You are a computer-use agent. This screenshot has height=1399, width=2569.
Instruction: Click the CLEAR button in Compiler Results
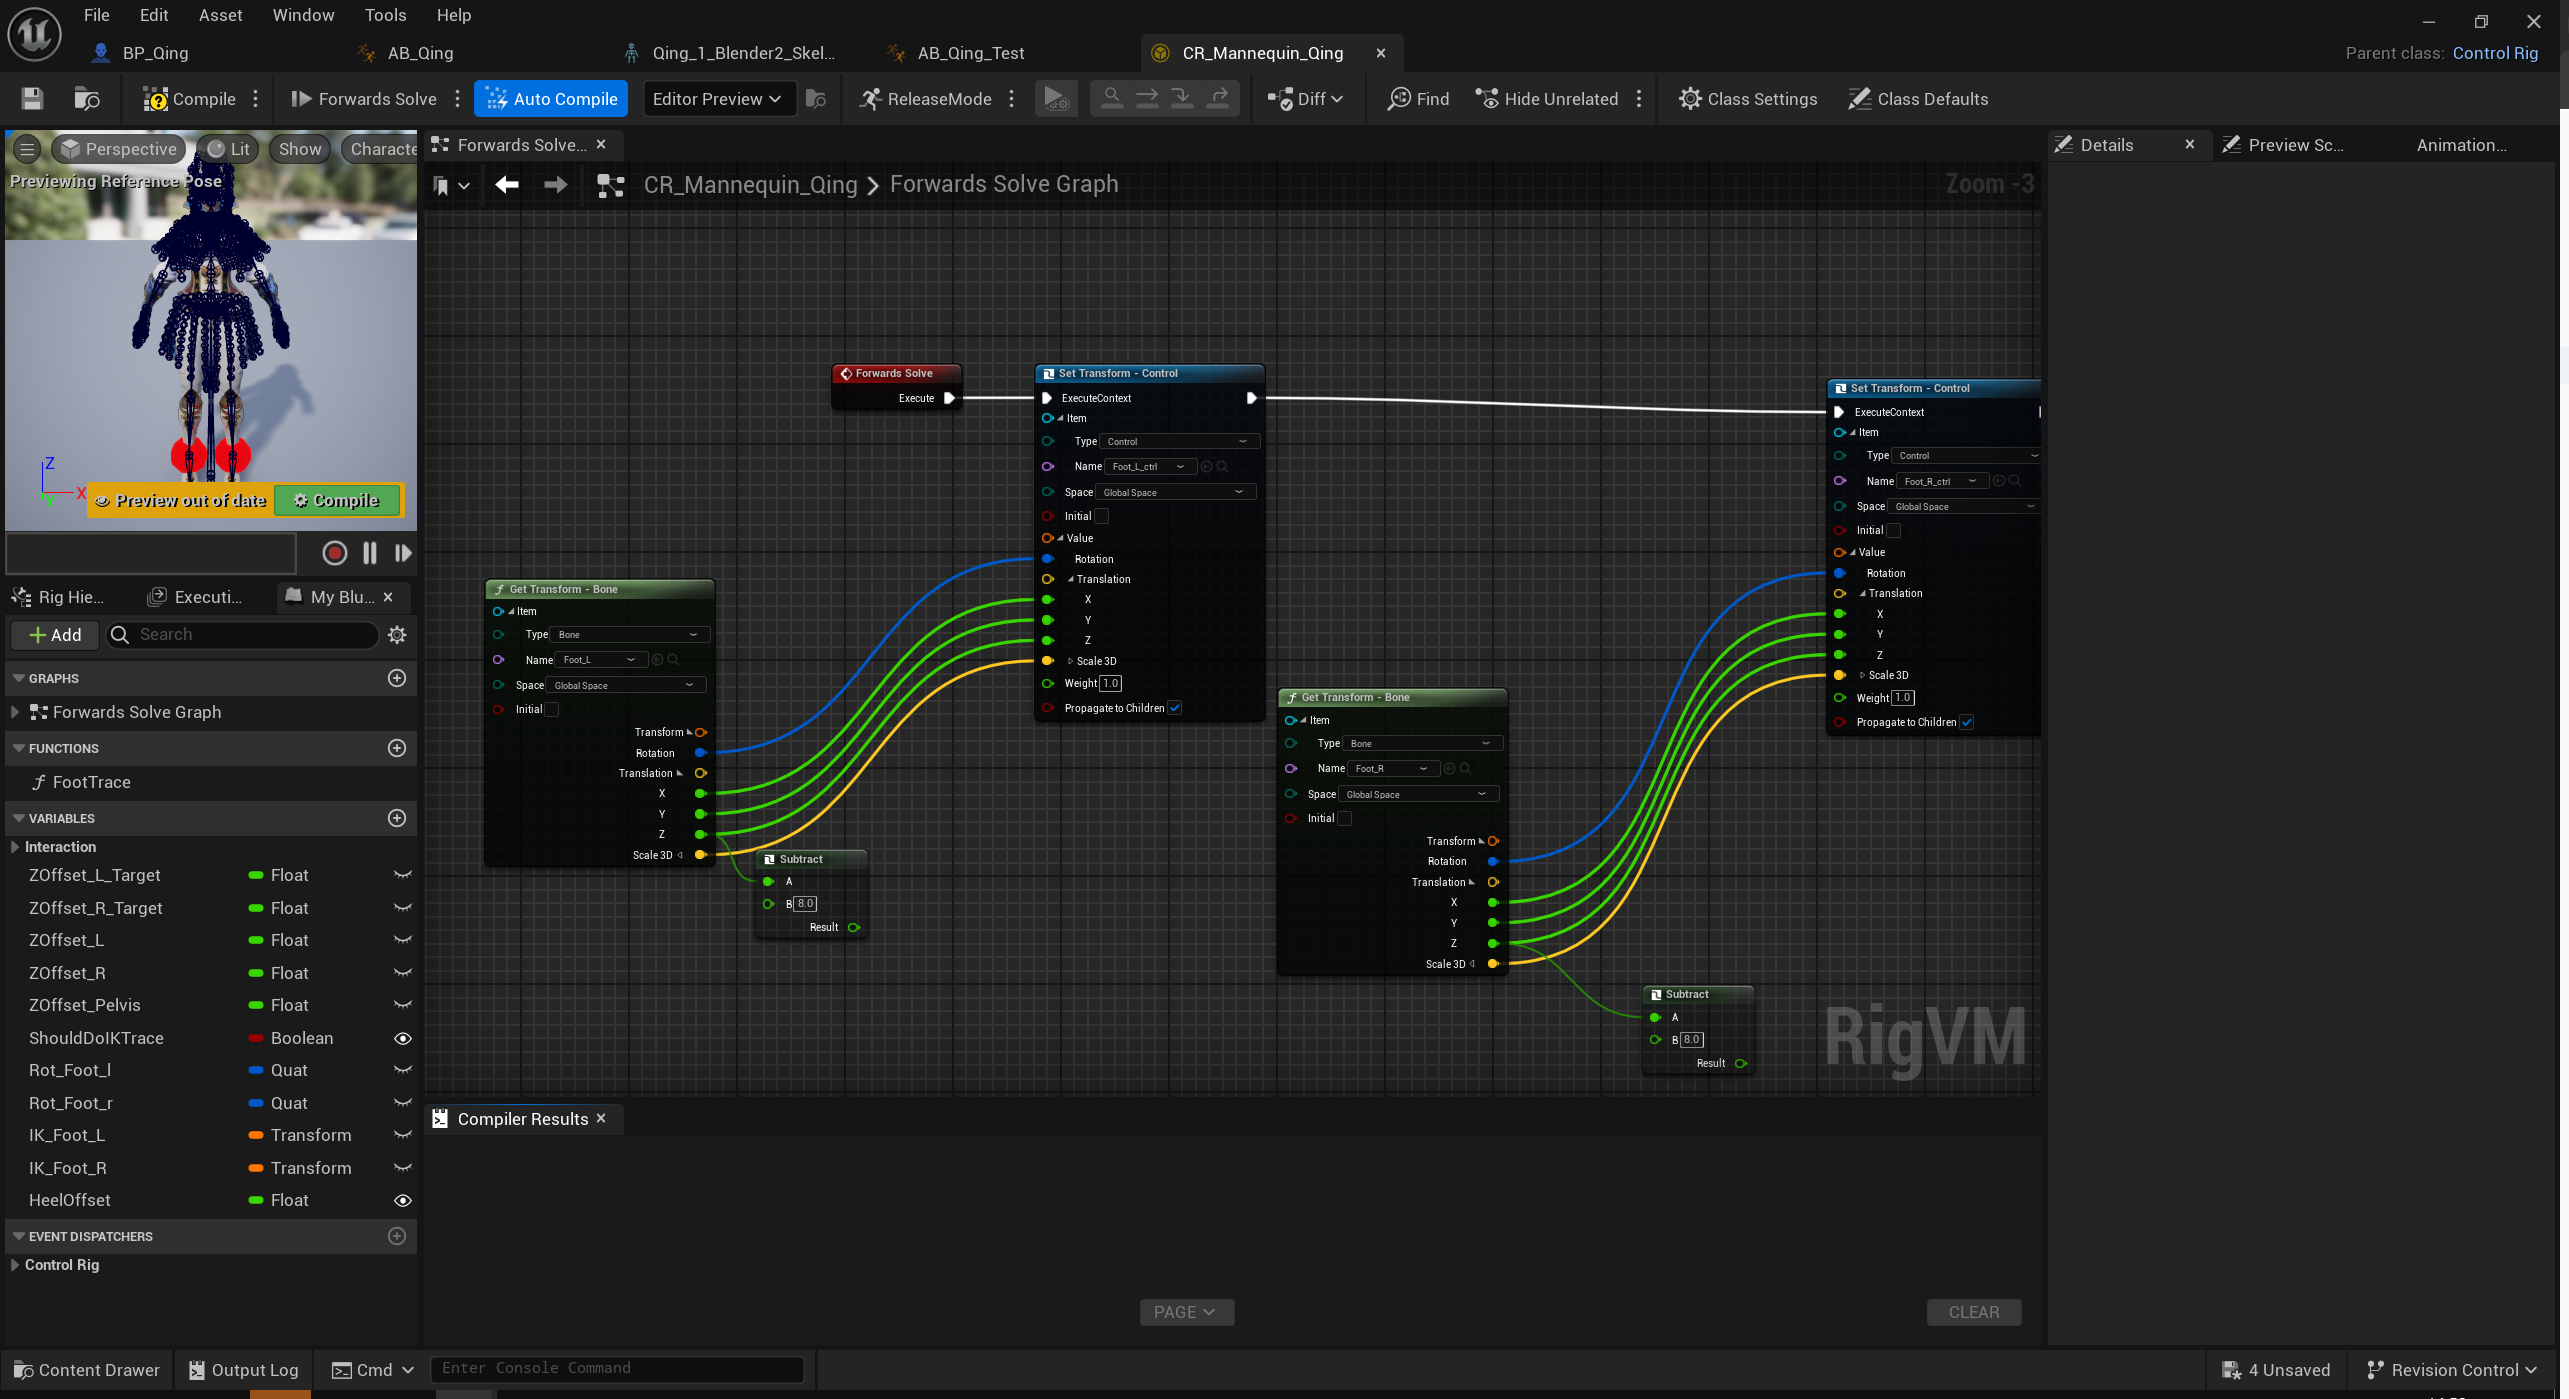click(1973, 1312)
